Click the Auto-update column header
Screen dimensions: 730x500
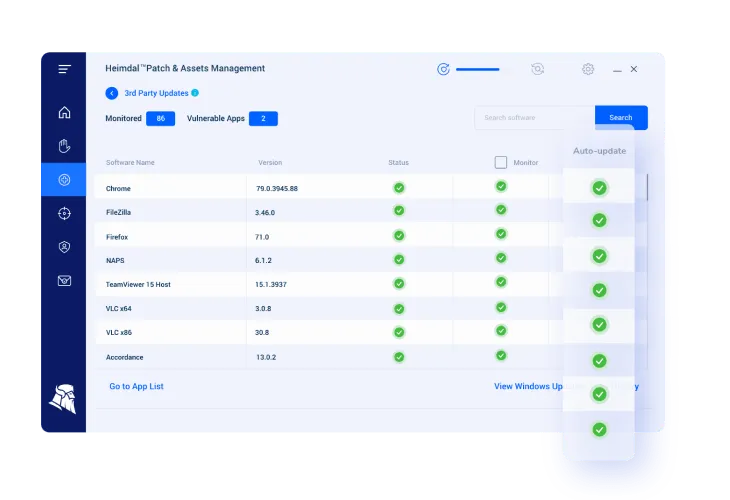[x=600, y=151]
